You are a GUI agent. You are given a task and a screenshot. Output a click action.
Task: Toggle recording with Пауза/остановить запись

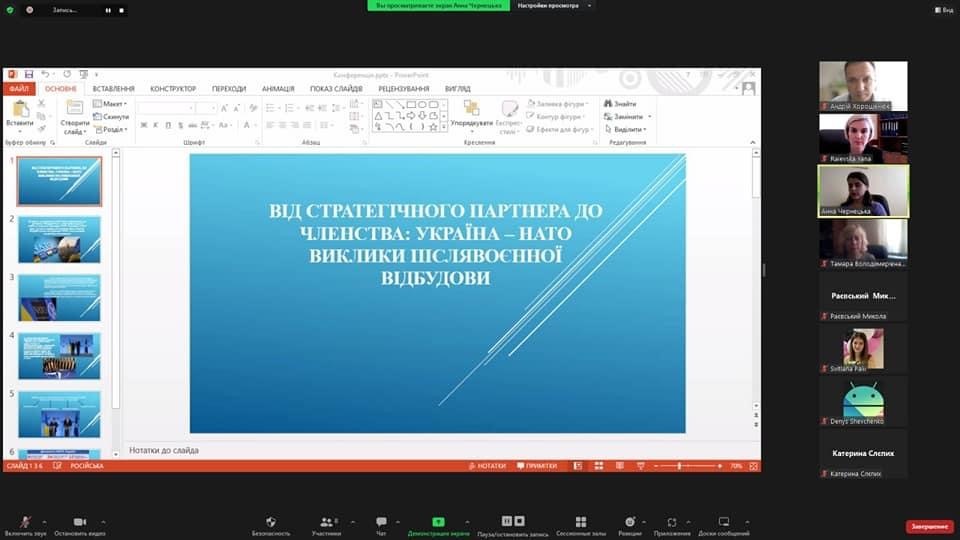pyautogui.click(x=513, y=522)
